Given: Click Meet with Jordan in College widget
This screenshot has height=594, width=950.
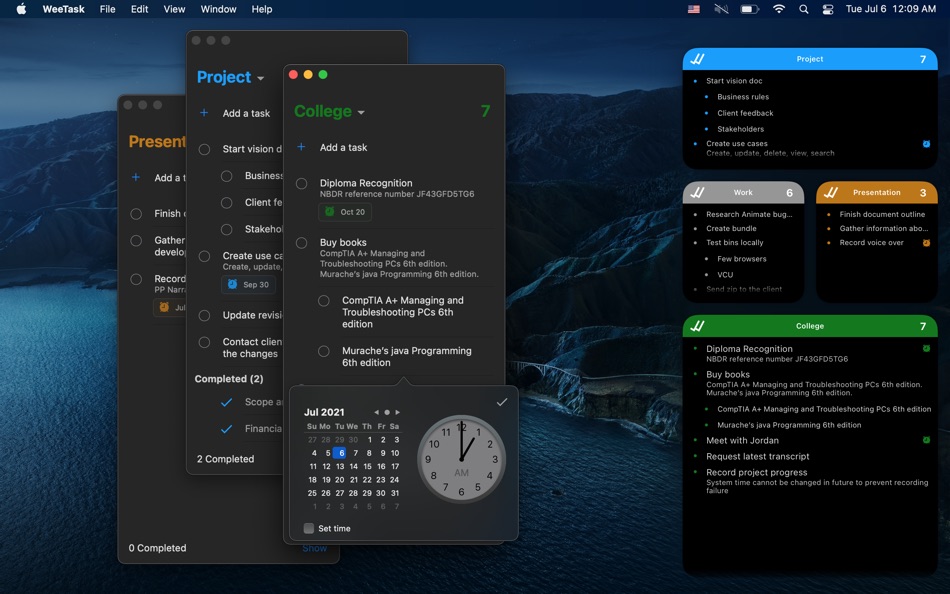Looking at the screenshot, I should (x=742, y=440).
